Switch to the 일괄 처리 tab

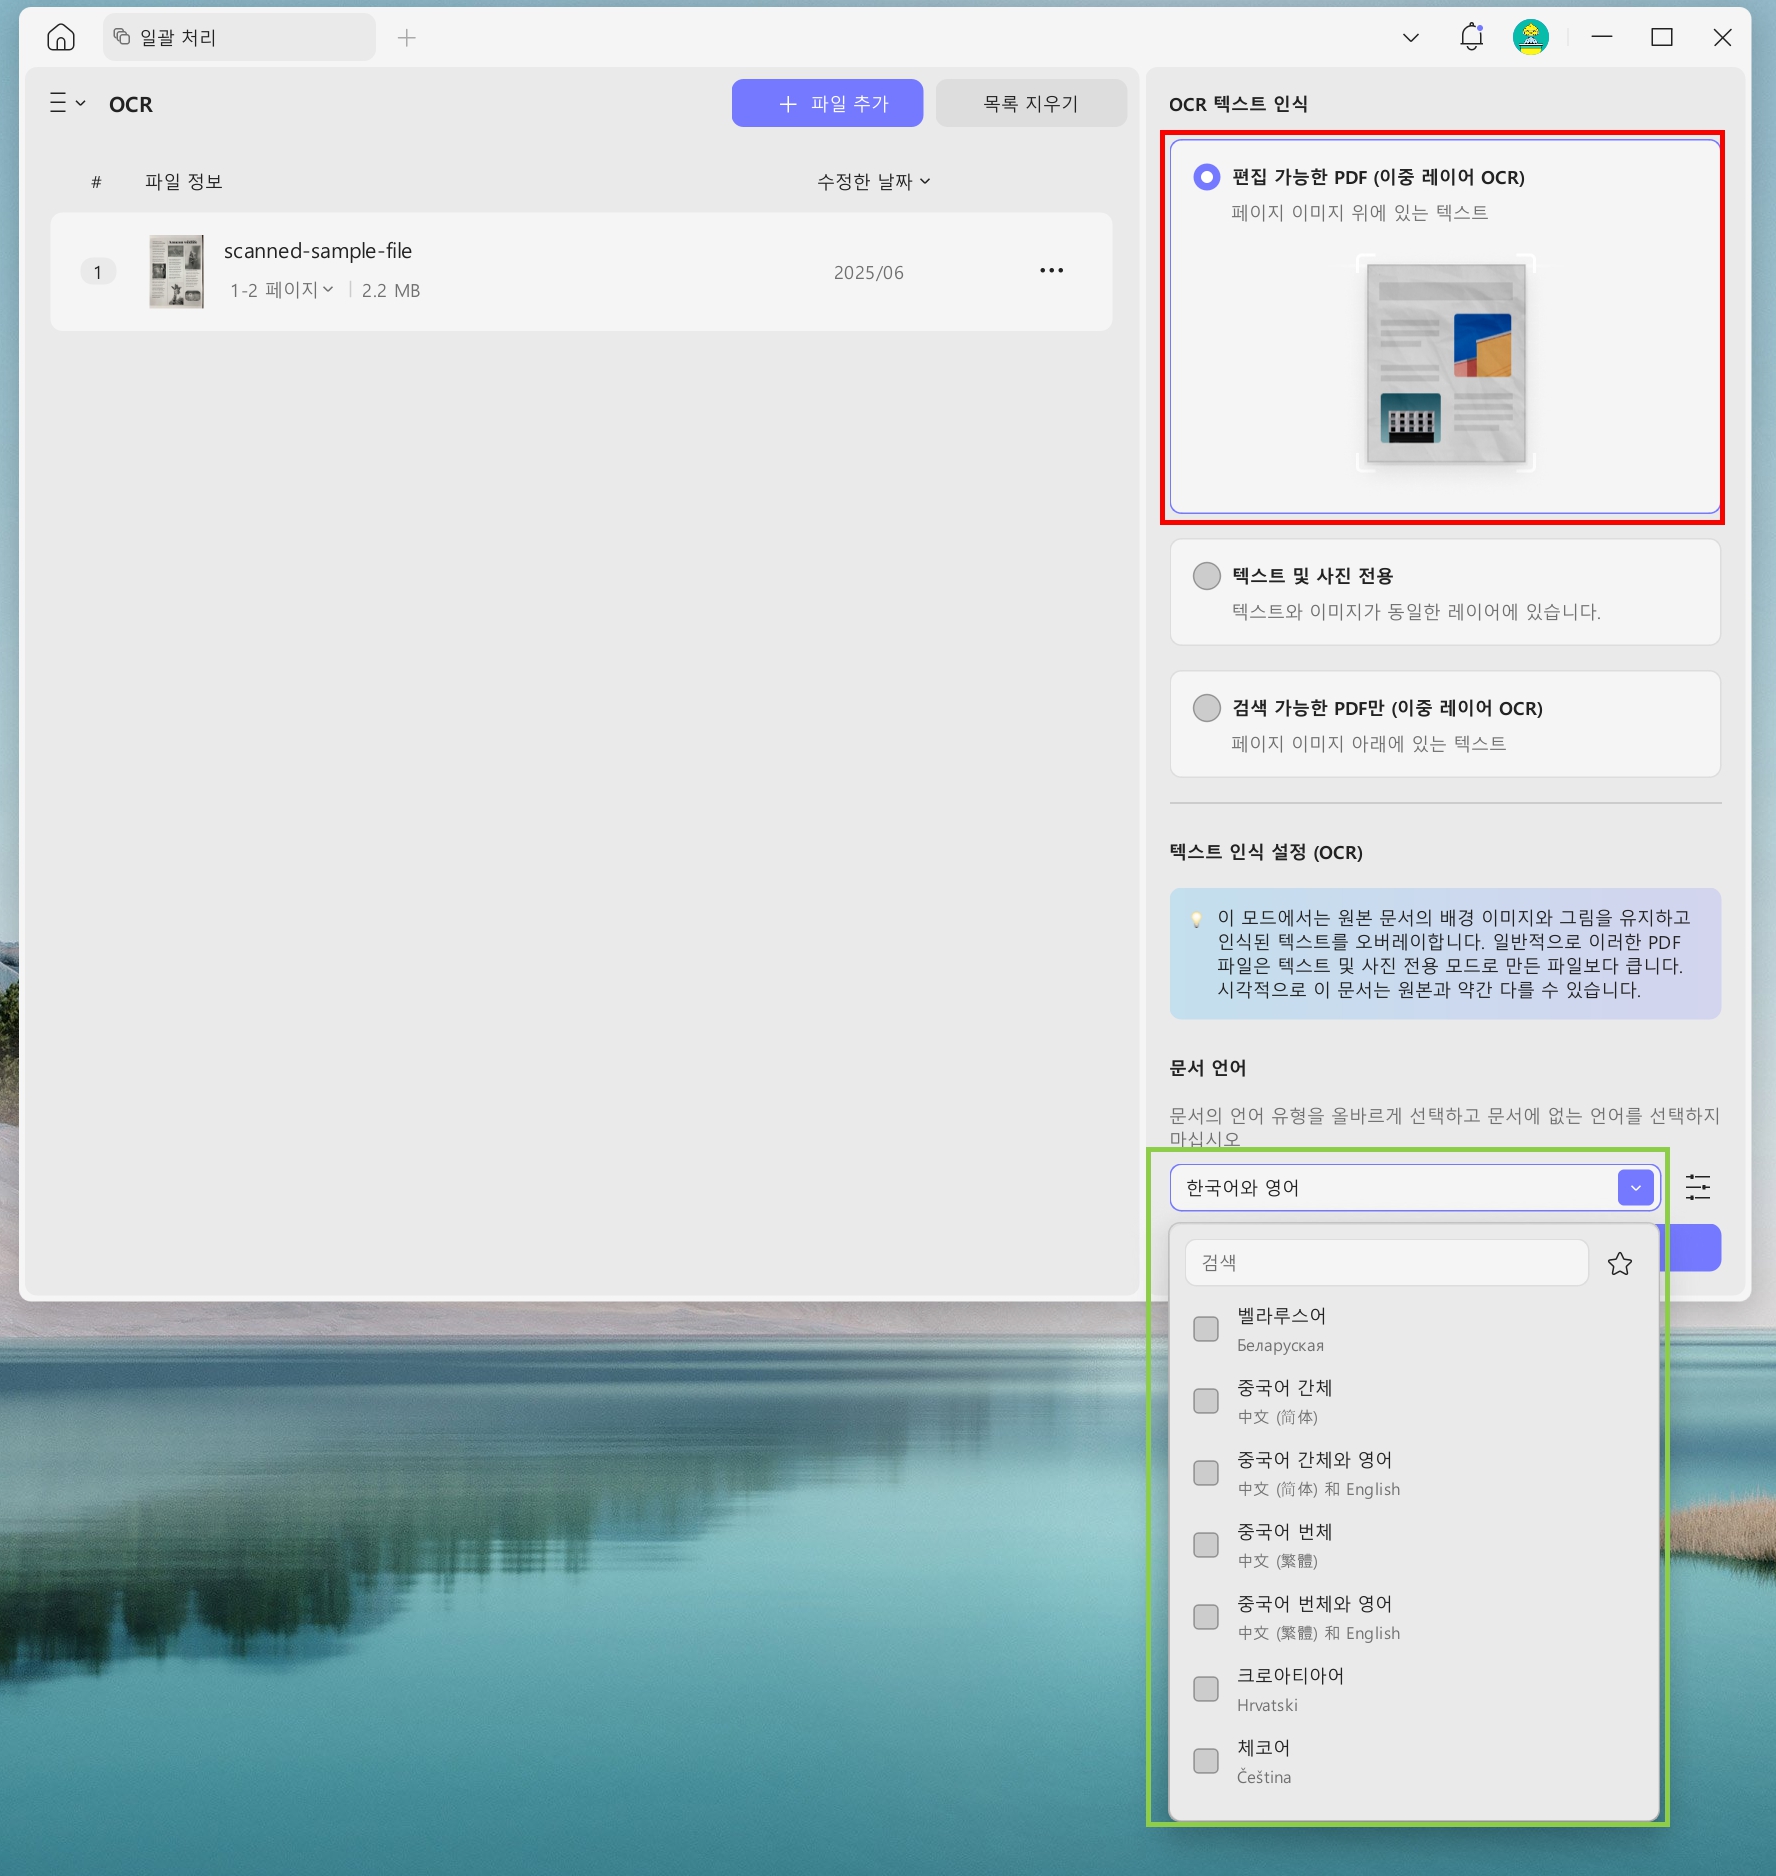coord(239,37)
